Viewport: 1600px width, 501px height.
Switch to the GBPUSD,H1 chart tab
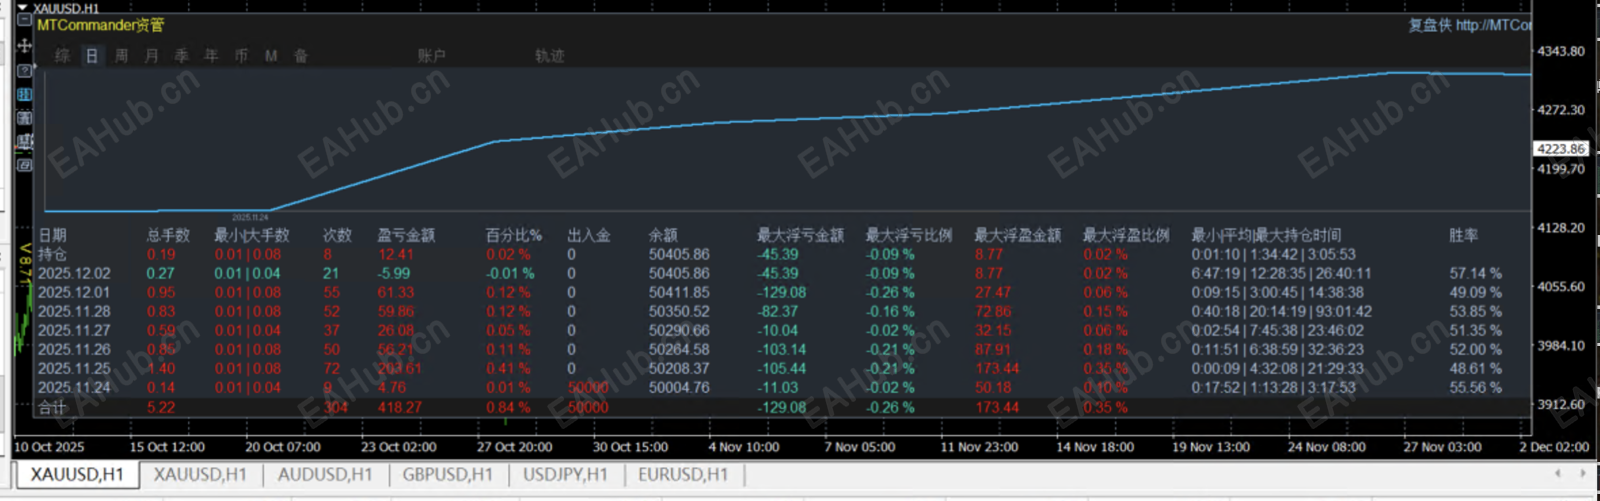click(x=448, y=474)
